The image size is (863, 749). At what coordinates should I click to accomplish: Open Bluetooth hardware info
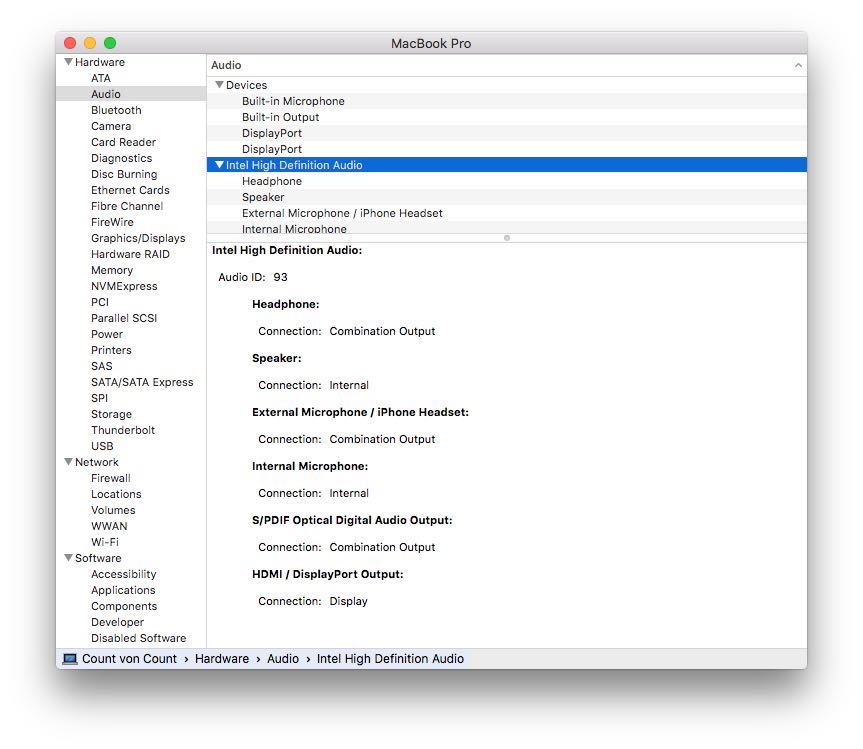(x=116, y=110)
